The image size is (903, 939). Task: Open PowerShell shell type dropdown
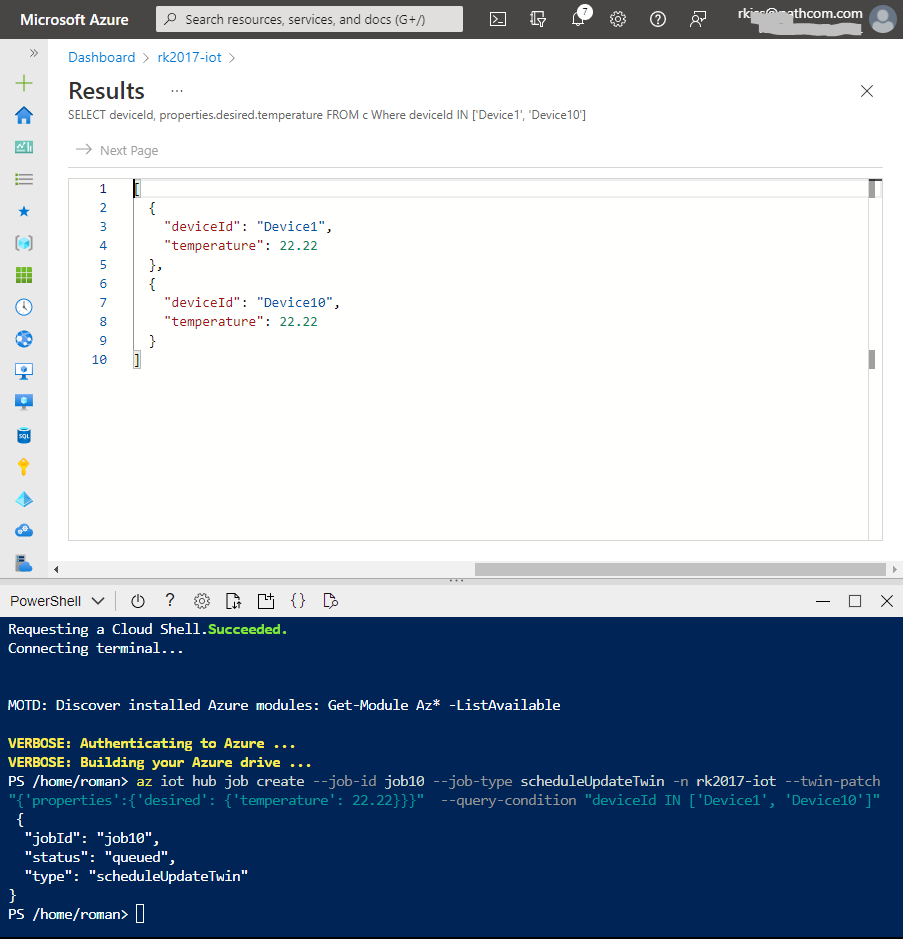(57, 601)
